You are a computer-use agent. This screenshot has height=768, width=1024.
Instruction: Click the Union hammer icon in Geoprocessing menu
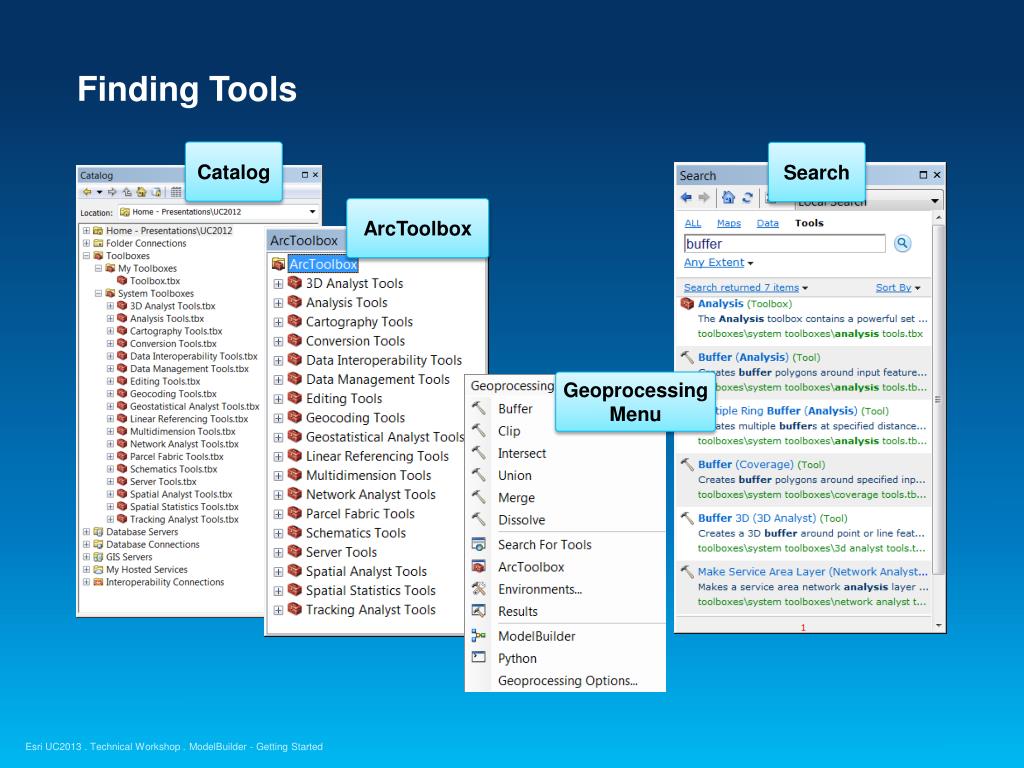(479, 475)
